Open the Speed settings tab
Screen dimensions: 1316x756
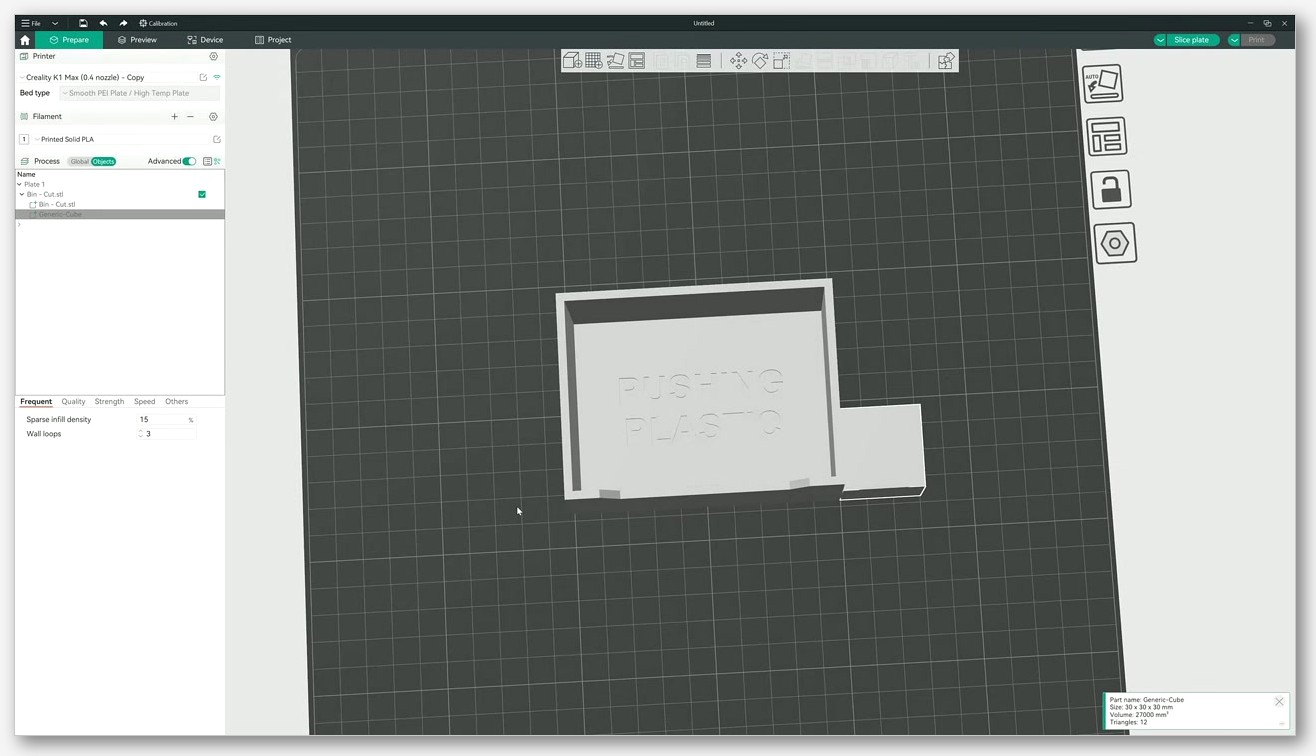(x=145, y=401)
